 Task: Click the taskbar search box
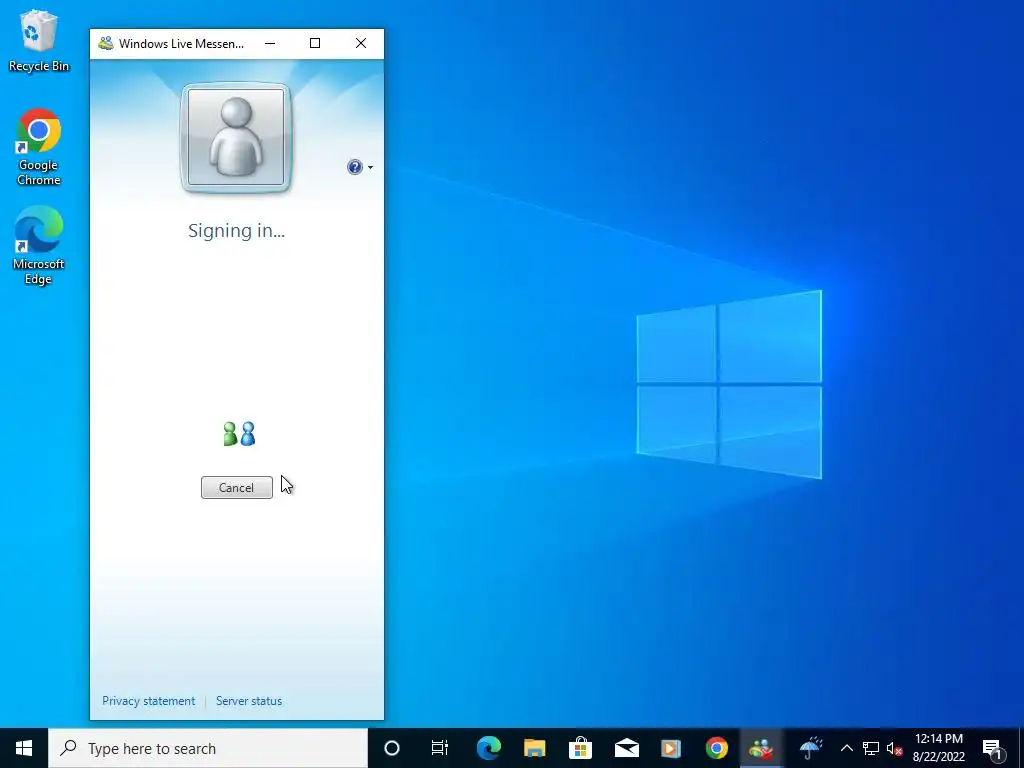[x=208, y=748]
